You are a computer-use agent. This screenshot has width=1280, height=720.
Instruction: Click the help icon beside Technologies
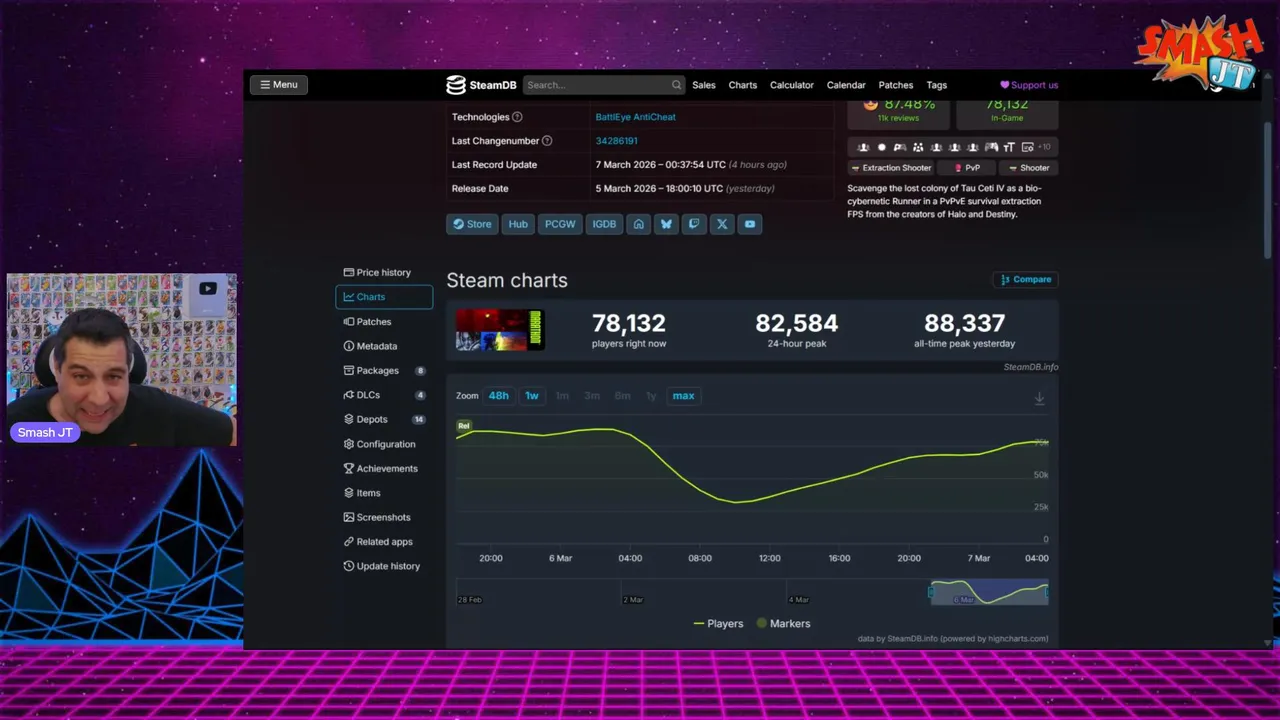[x=517, y=117]
